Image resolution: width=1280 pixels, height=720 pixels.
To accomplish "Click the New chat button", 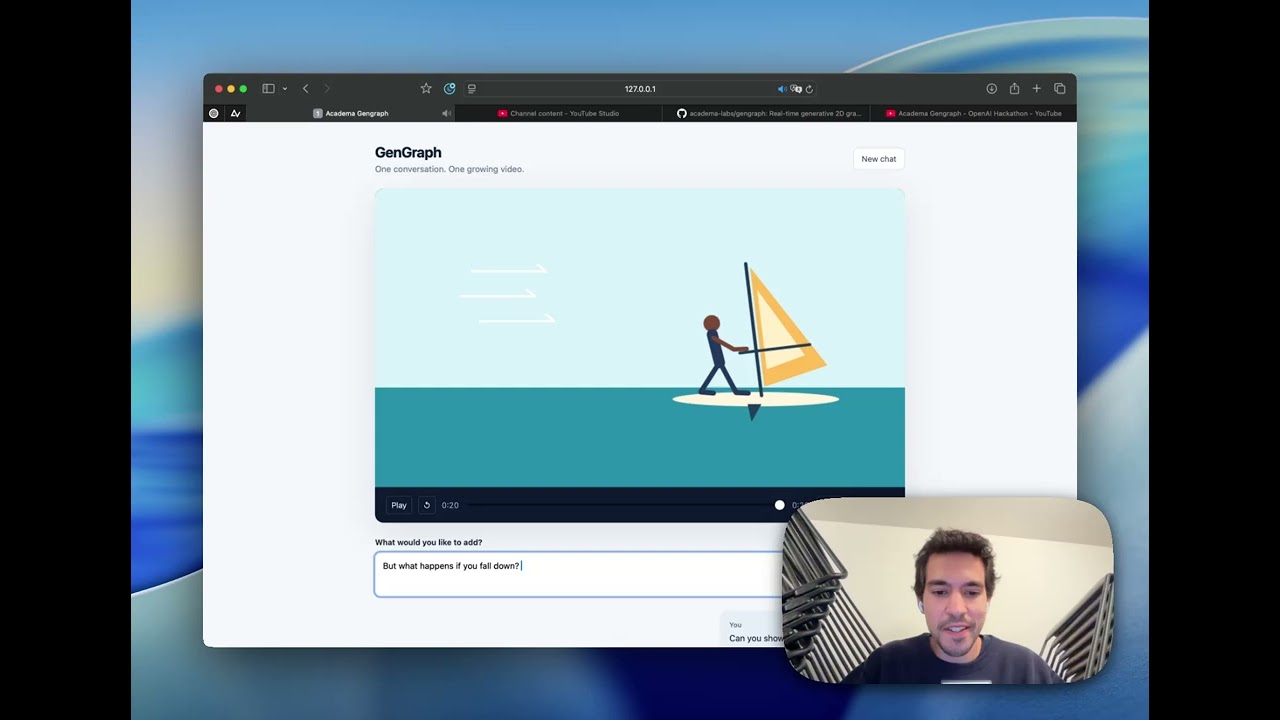I will [x=879, y=159].
